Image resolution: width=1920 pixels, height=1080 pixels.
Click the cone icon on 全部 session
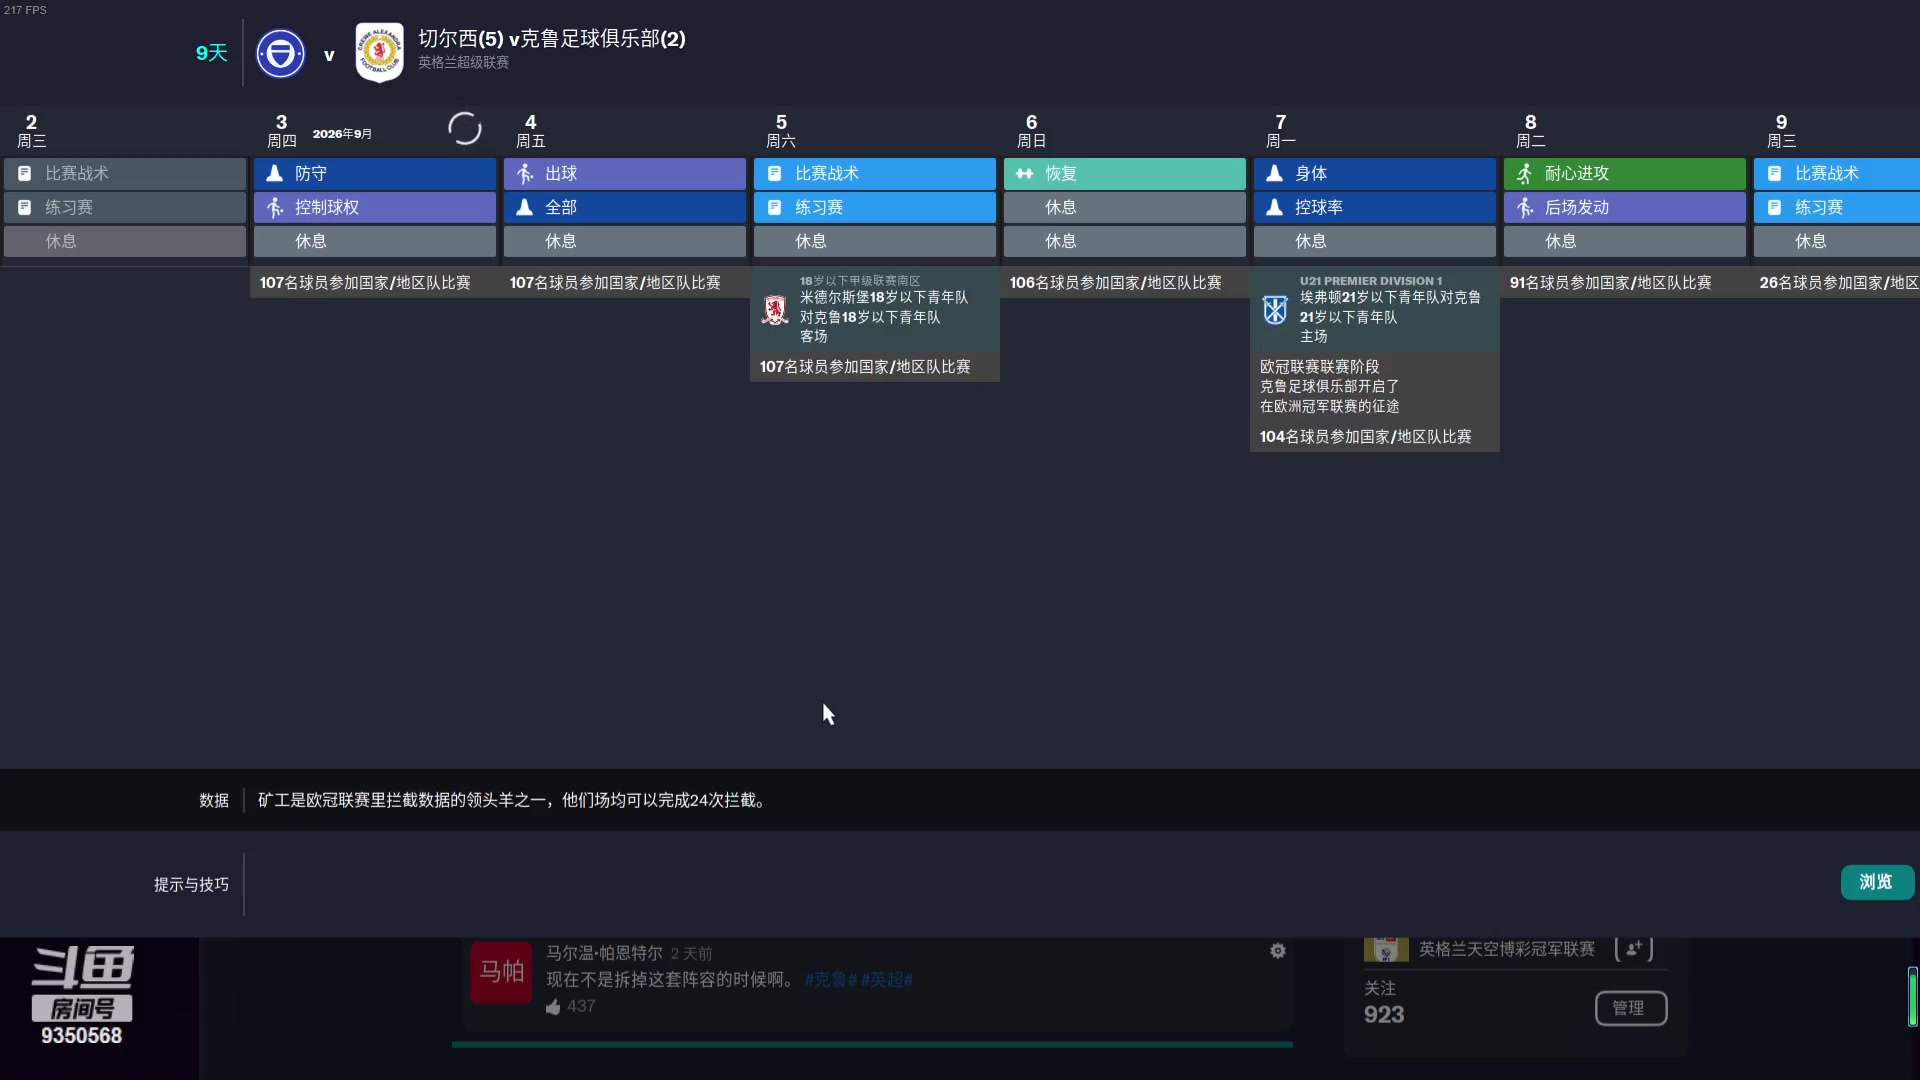(x=524, y=207)
